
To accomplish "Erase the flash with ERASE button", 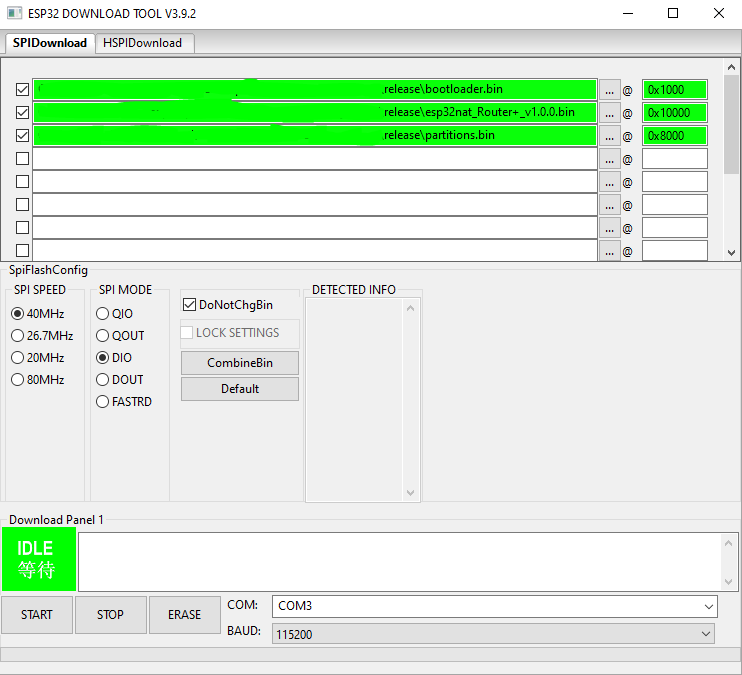I will [185, 615].
